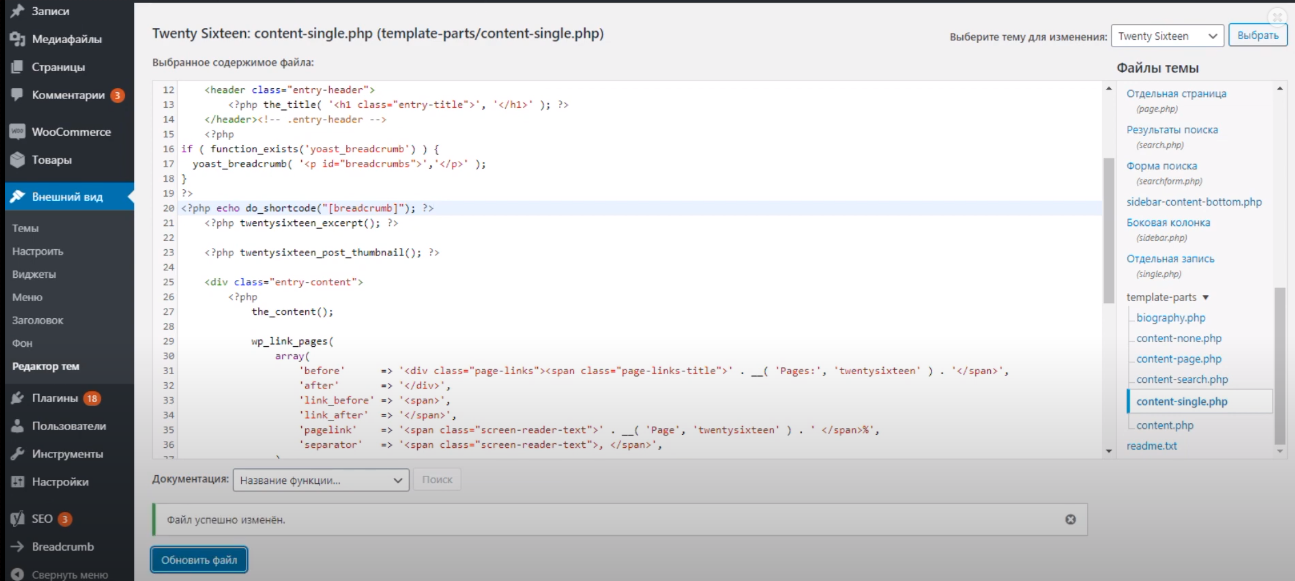Open the Comments bubble icon
Image resolution: width=1295 pixels, height=581 pixels.
[x=17, y=95]
